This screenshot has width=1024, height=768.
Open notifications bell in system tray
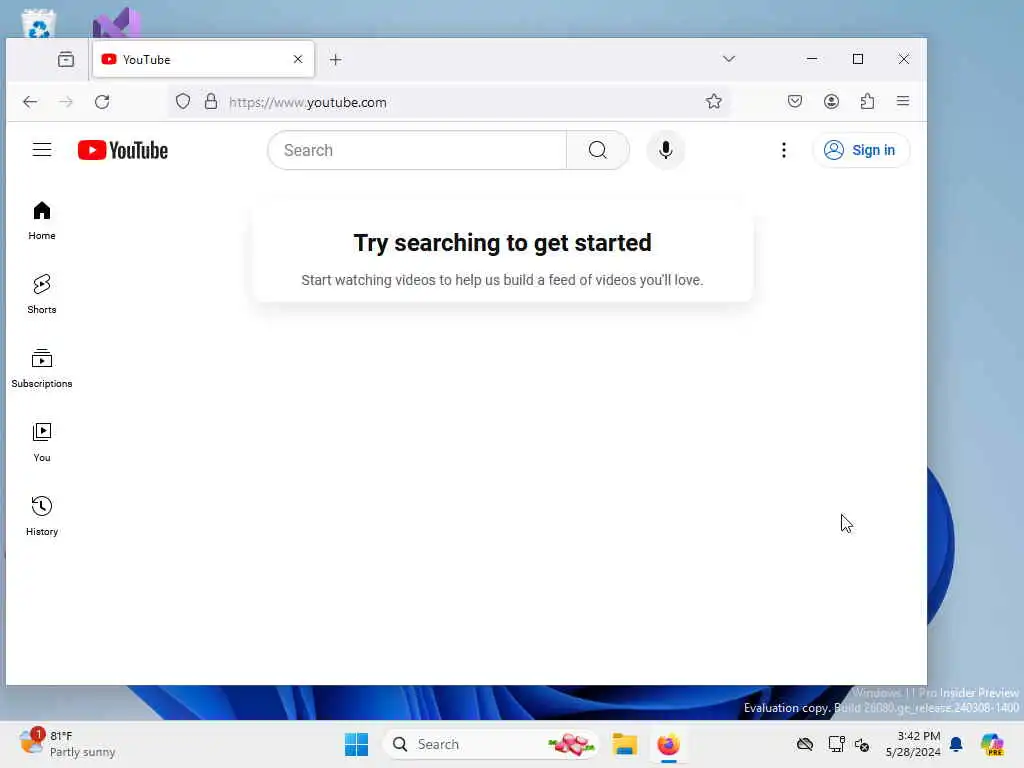tap(956, 744)
